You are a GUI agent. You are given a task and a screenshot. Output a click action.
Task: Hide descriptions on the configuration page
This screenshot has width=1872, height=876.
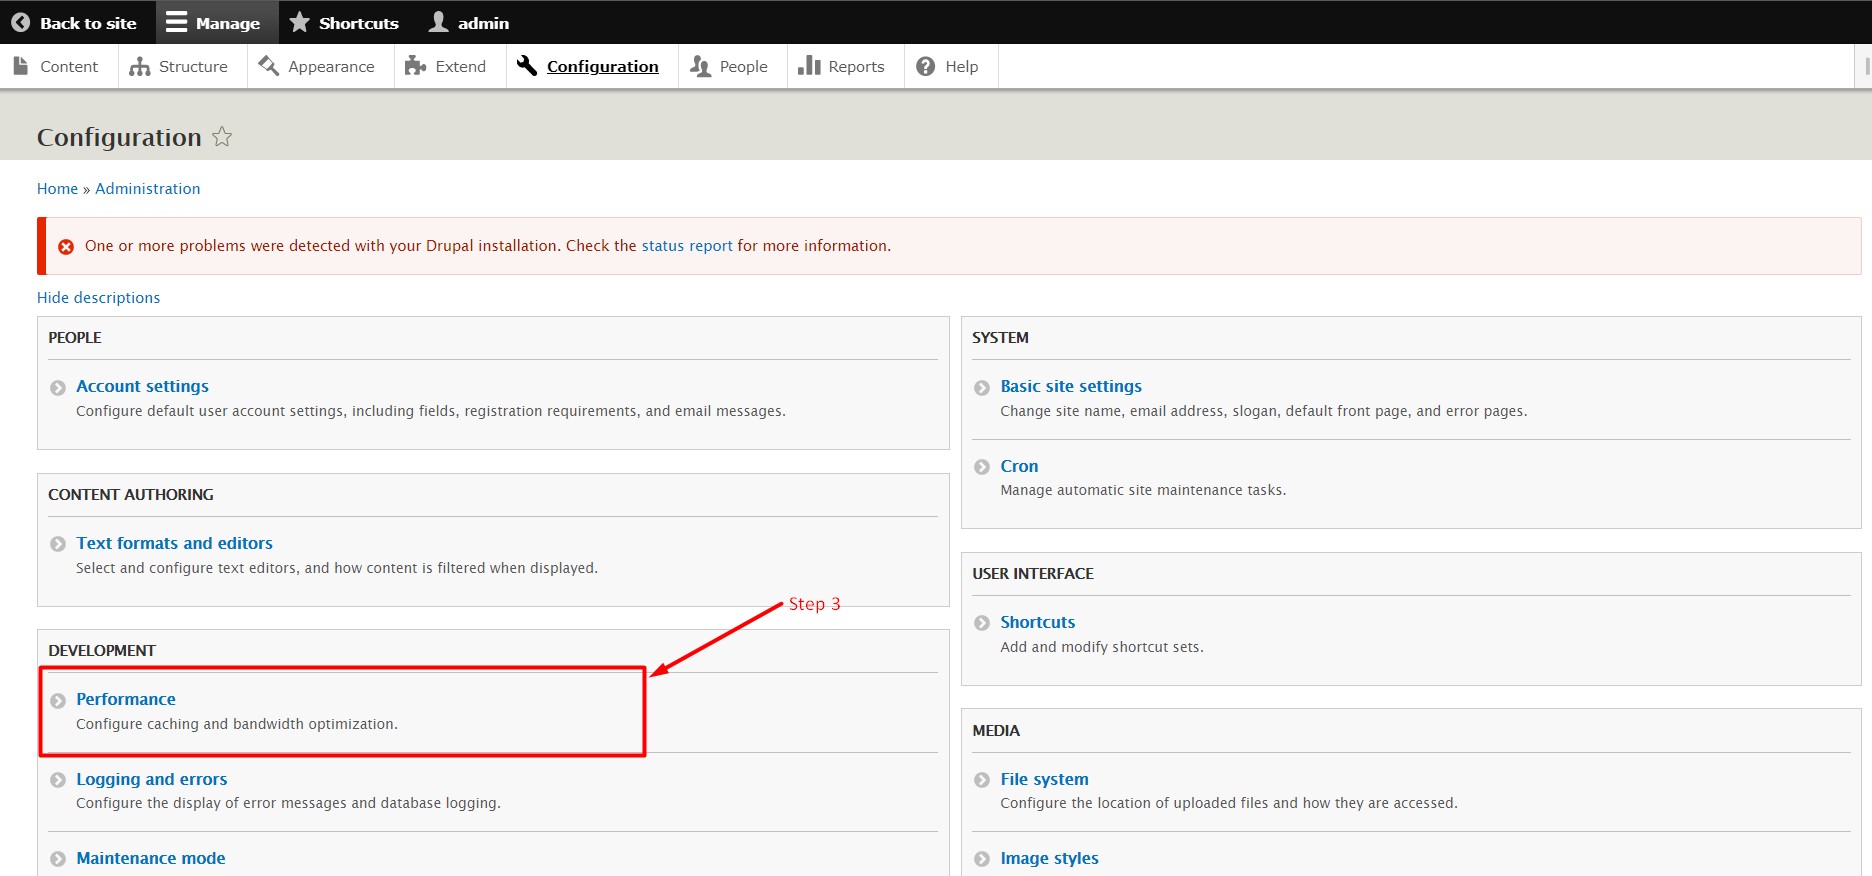coord(98,298)
